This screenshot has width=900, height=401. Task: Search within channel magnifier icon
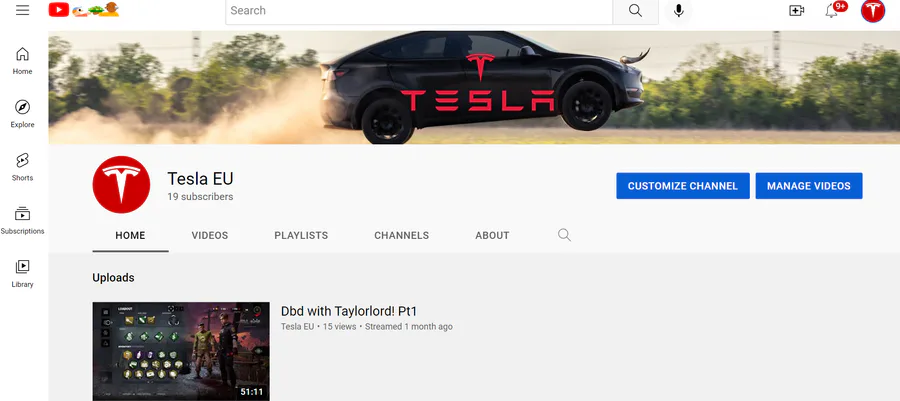pyautogui.click(x=564, y=235)
